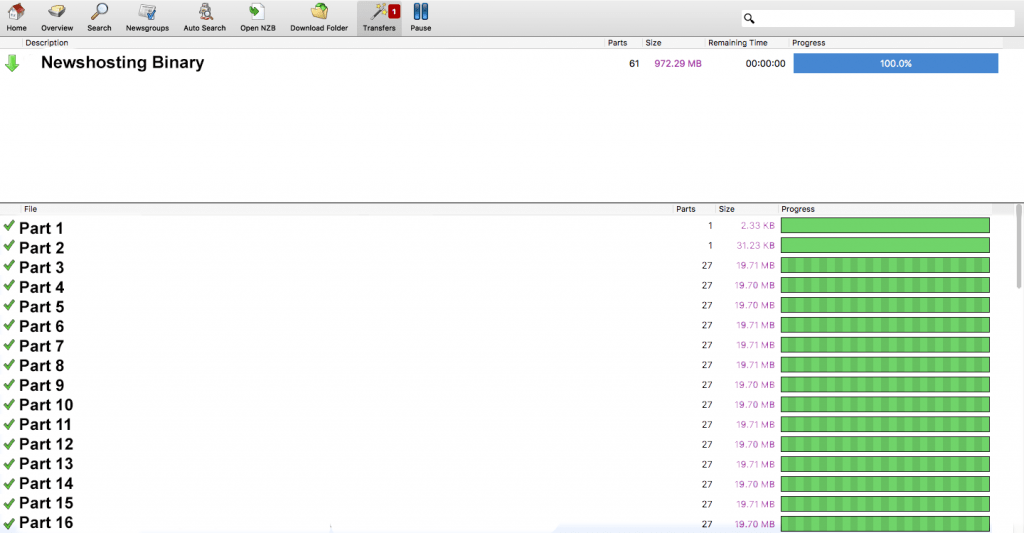Click the Part 3 segmented progress bar
Image resolution: width=1024 pixels, height=533 pixels.
tap(885, 265)
